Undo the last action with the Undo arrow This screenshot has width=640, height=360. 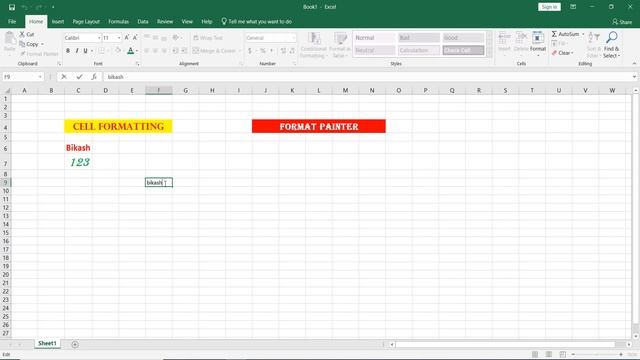point(24,7)
